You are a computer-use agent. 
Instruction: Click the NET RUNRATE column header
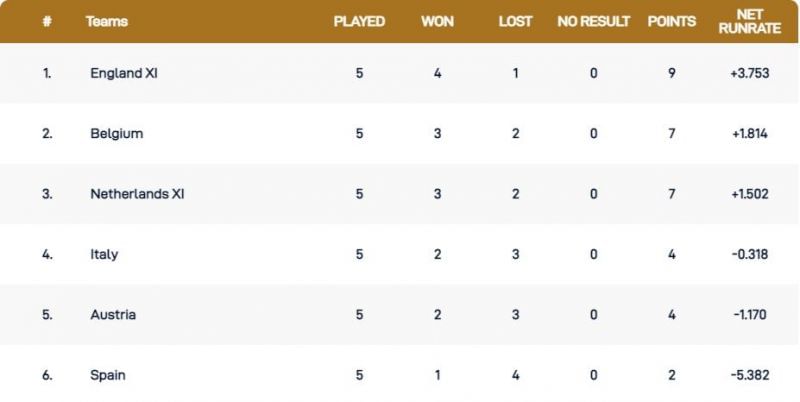pos(749,21)
